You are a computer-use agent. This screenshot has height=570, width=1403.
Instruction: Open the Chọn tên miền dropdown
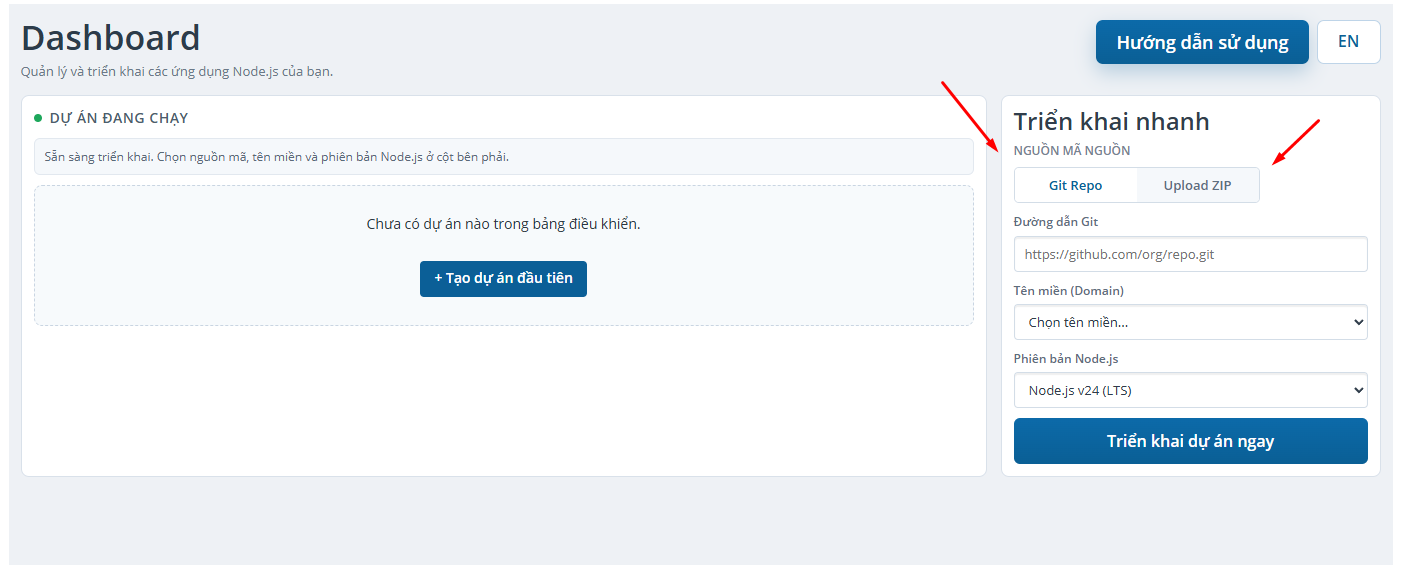click(1190, 322)
